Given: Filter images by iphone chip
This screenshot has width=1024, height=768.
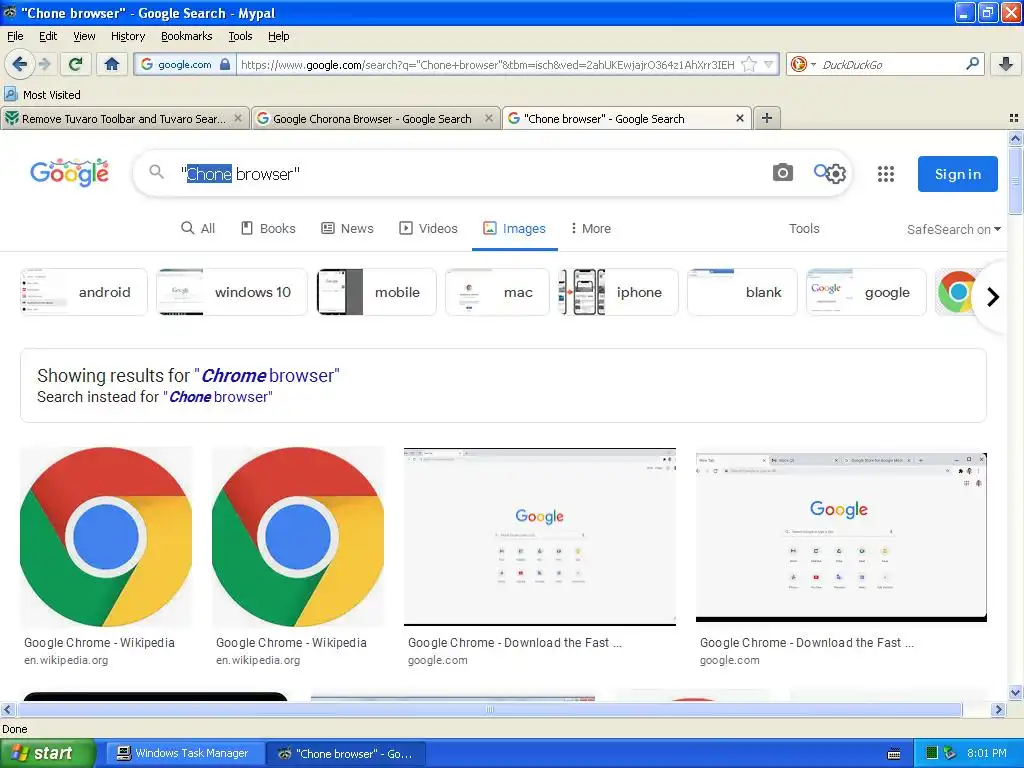Looking at the screenshot, I should coord(618,292).
